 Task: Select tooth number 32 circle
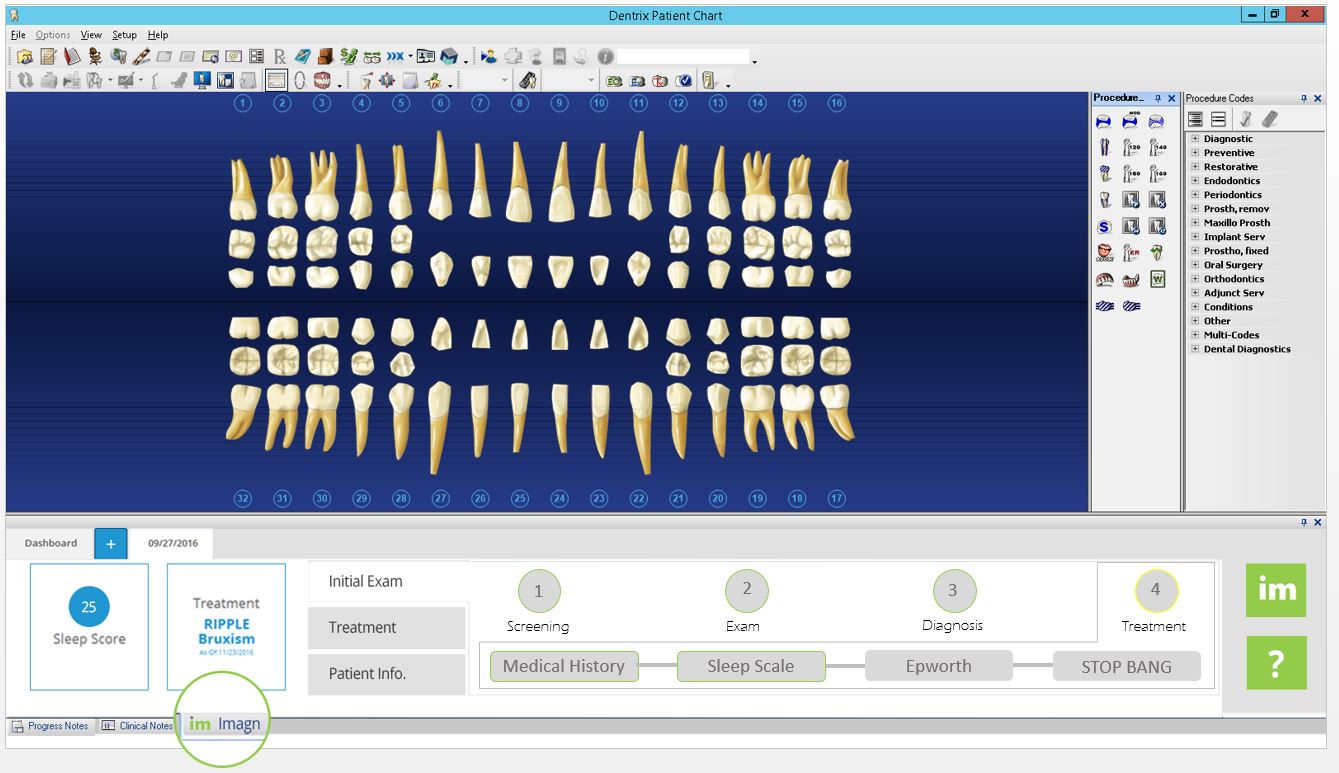243,497
